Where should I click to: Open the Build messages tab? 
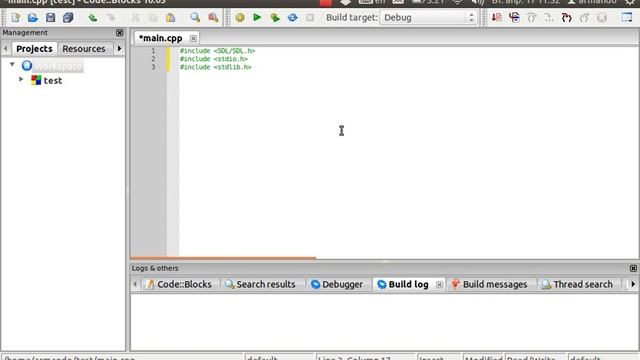pyautogui.click(x=489, y=284)
